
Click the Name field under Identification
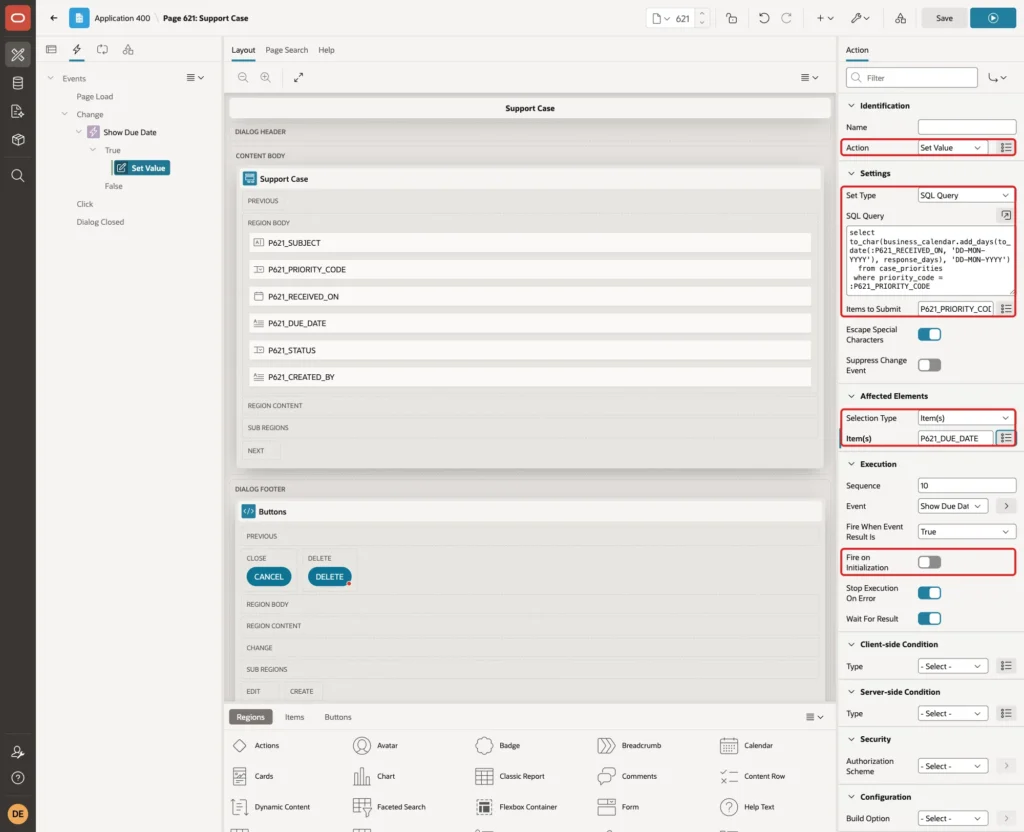click(967, 127)
